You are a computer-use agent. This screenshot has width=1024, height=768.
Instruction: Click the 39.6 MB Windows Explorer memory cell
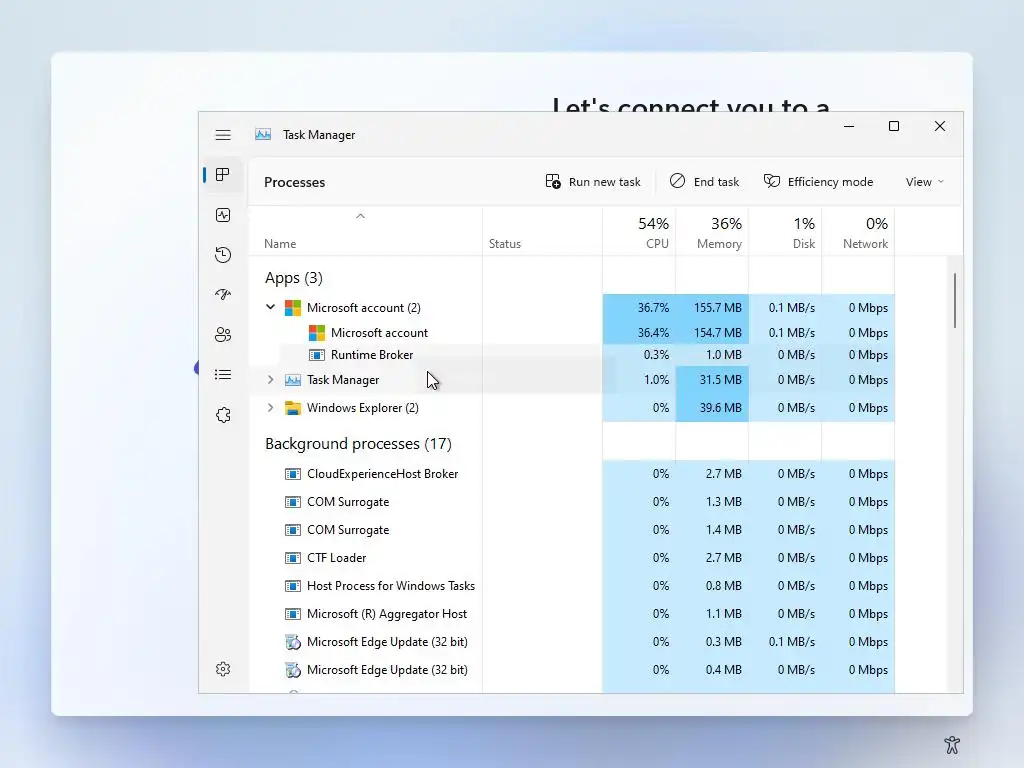point(712,408)
